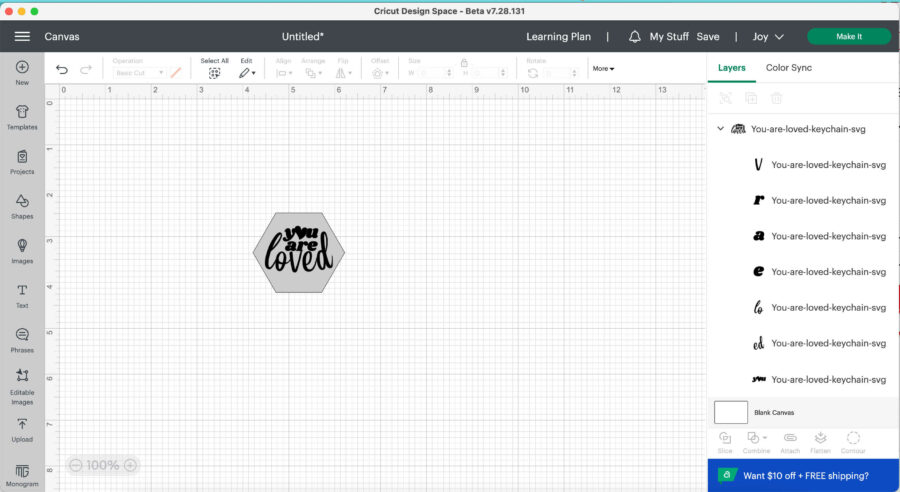Click the Blank Canvas color swatch
900x492 pixels.
(x=731, y=412)
